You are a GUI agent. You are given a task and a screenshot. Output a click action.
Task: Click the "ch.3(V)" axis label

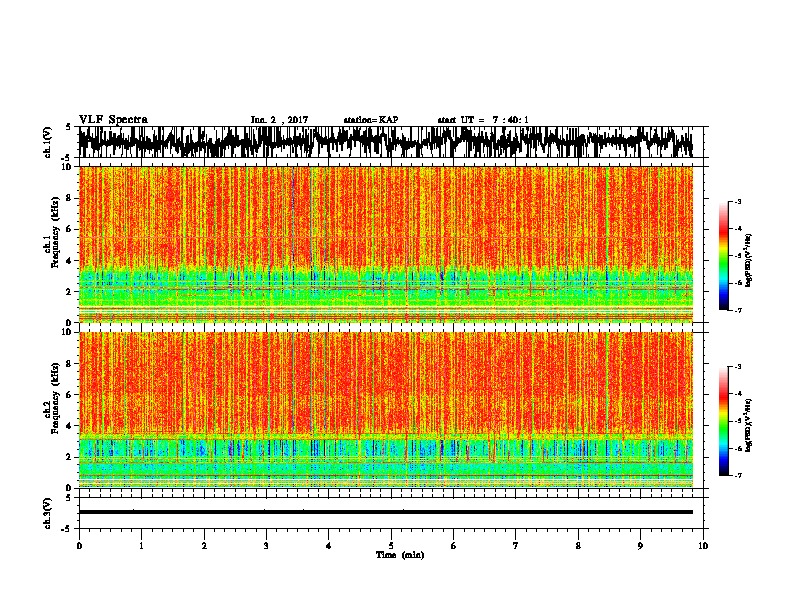(48, 513)
